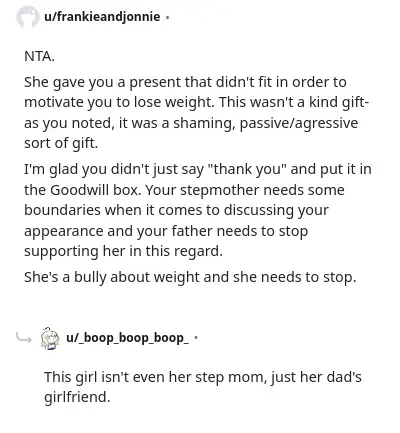Viewport: 400px width, 433px height.
Task: Click the paragraph starting "I'm glad you didn't"
Action: [198, 210]
